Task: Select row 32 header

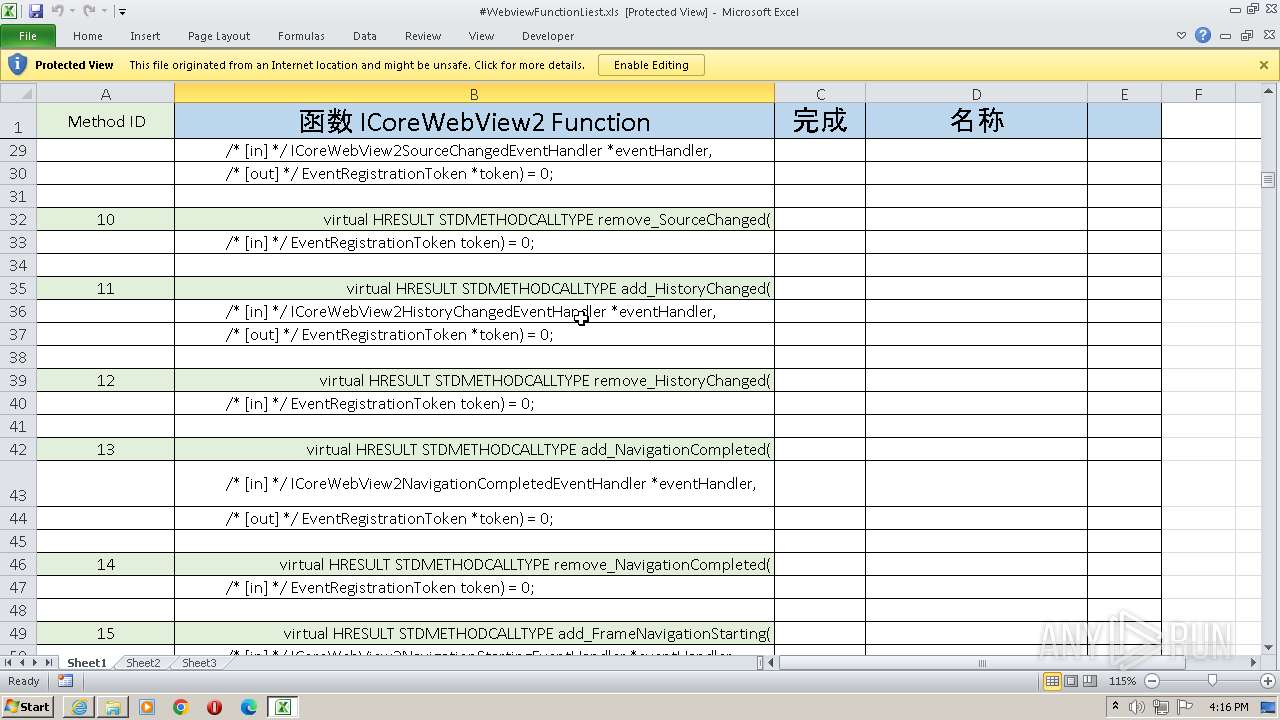Action: click(18, 219)
